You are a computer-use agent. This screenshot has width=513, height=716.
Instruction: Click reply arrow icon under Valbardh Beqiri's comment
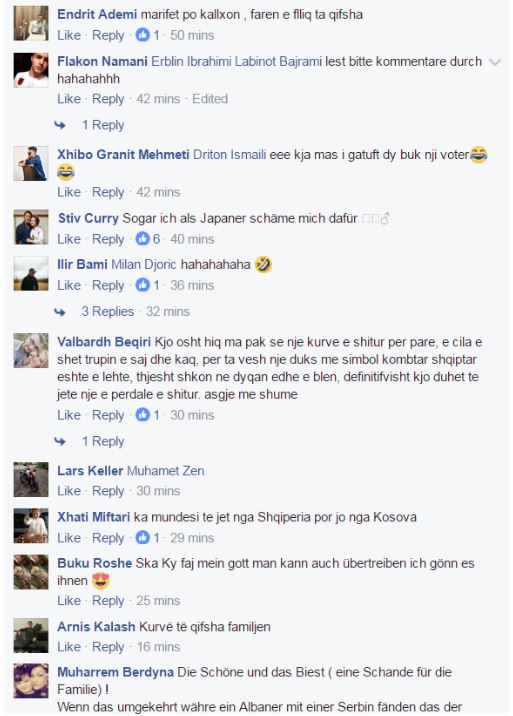pos(60,441)
